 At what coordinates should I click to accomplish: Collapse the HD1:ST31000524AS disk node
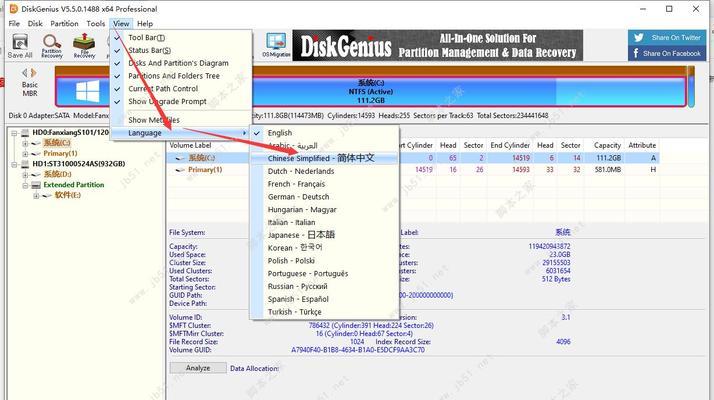(14, 164)
